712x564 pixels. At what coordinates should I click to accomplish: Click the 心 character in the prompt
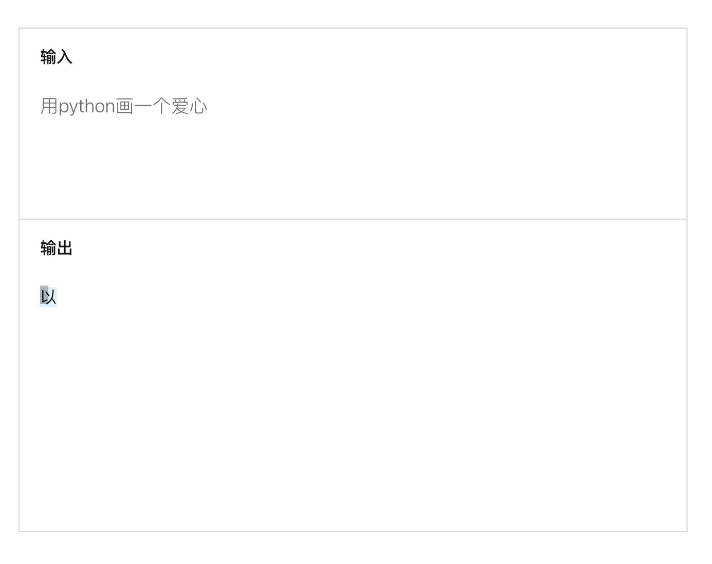coord(198,106)
